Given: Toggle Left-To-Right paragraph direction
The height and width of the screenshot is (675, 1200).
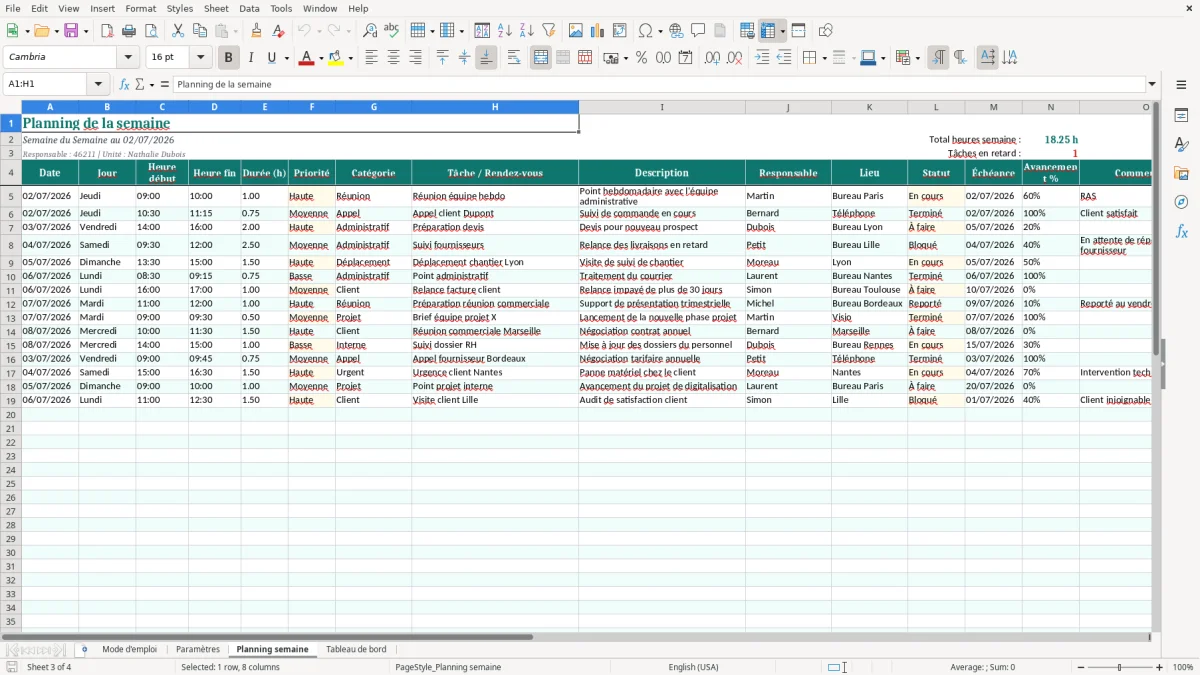Looking at the screenshot, I should pos(938,58).
